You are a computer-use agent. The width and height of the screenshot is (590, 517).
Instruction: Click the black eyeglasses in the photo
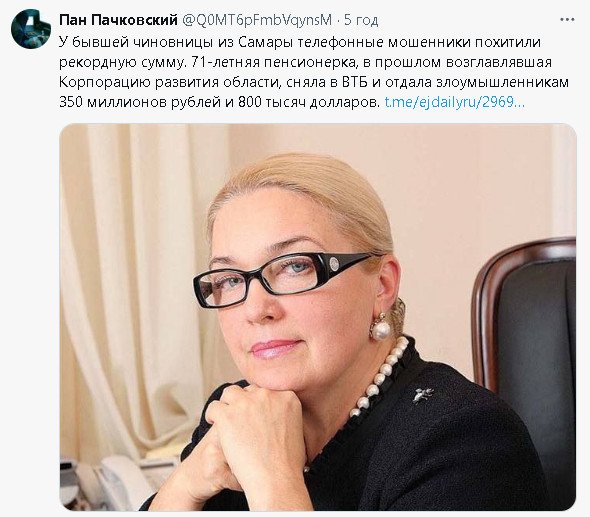tap(282, 278)
